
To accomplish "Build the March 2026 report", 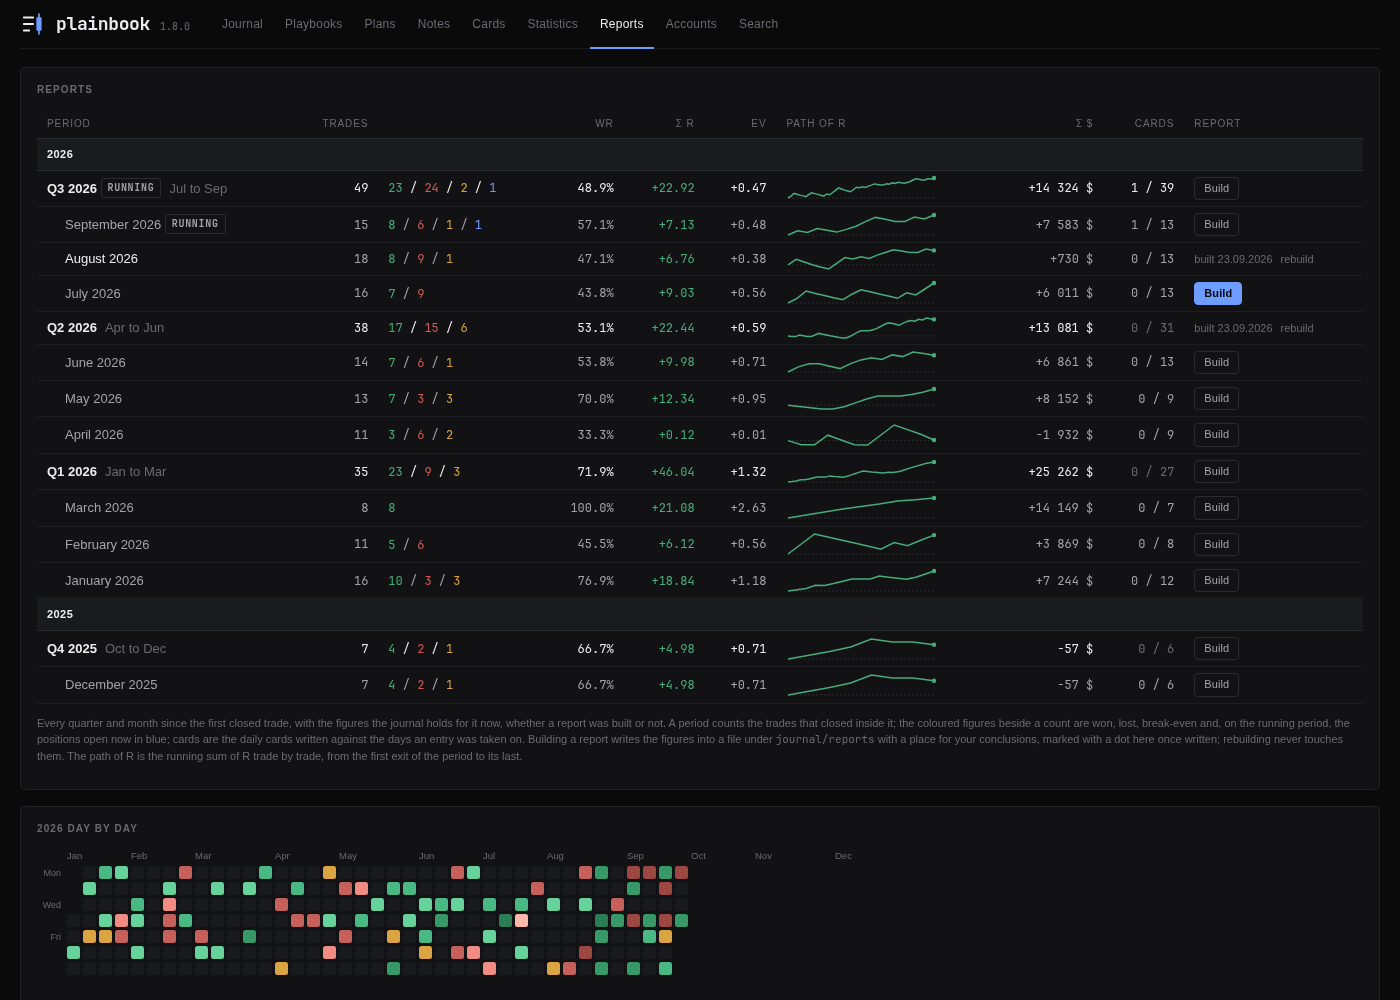I will (x=1216, y=507).
